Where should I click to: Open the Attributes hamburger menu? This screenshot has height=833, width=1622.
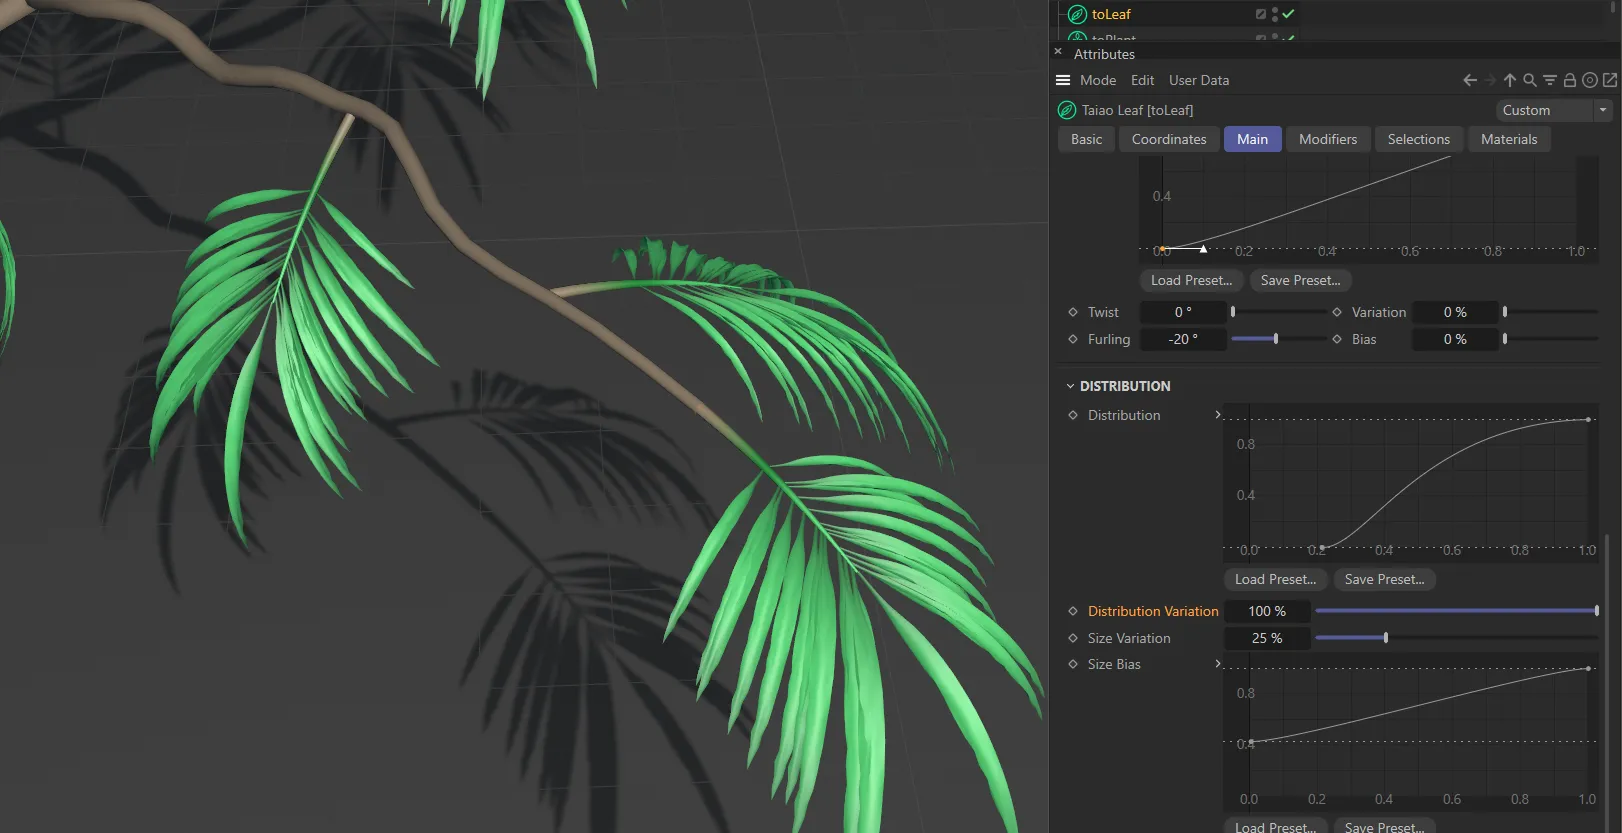tap(1063, 80)
